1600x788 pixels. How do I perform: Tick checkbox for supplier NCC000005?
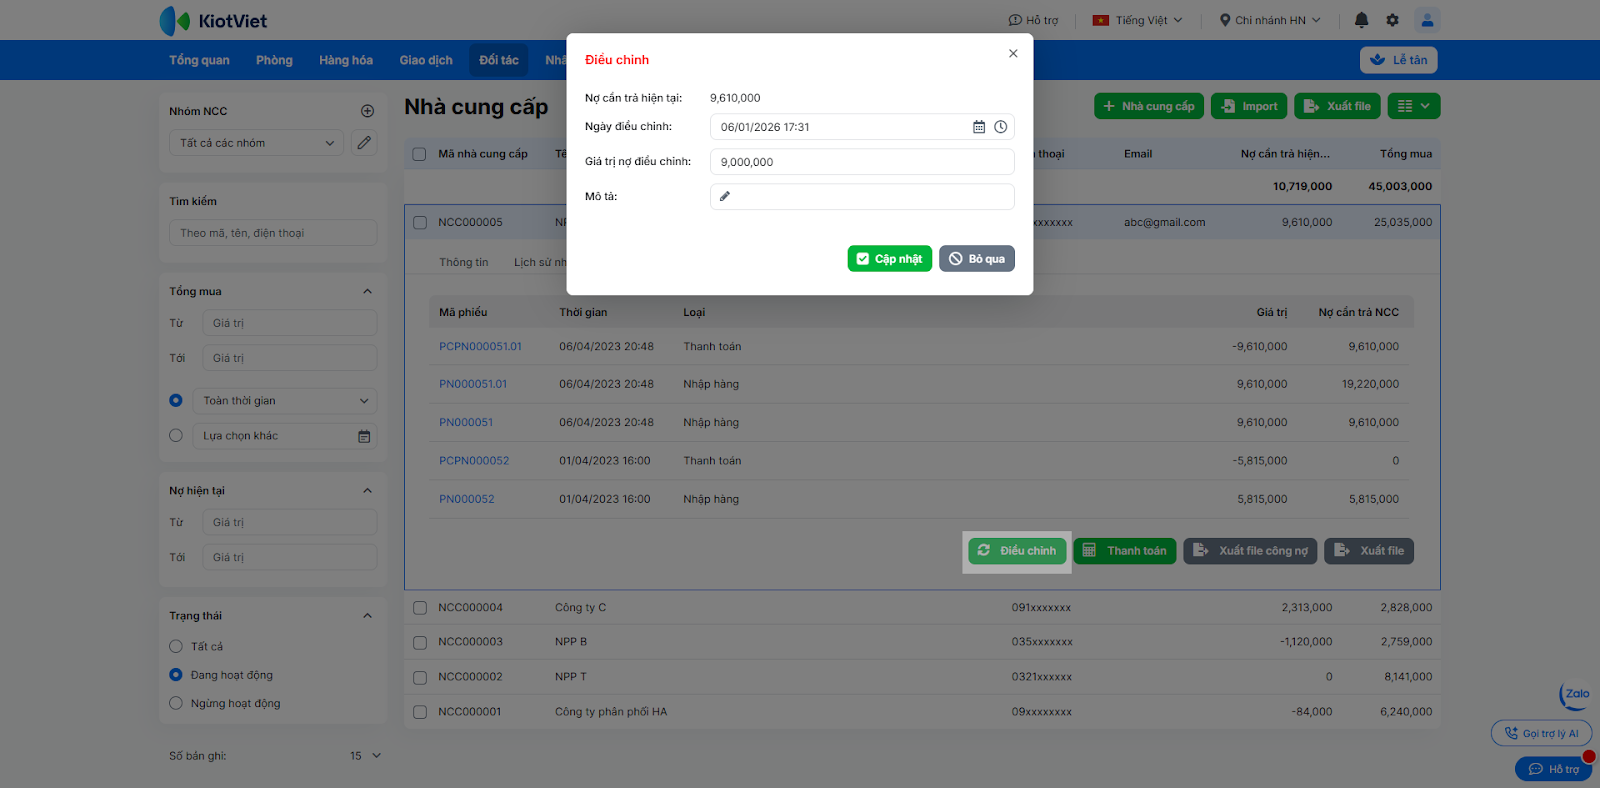pos(420,223)
